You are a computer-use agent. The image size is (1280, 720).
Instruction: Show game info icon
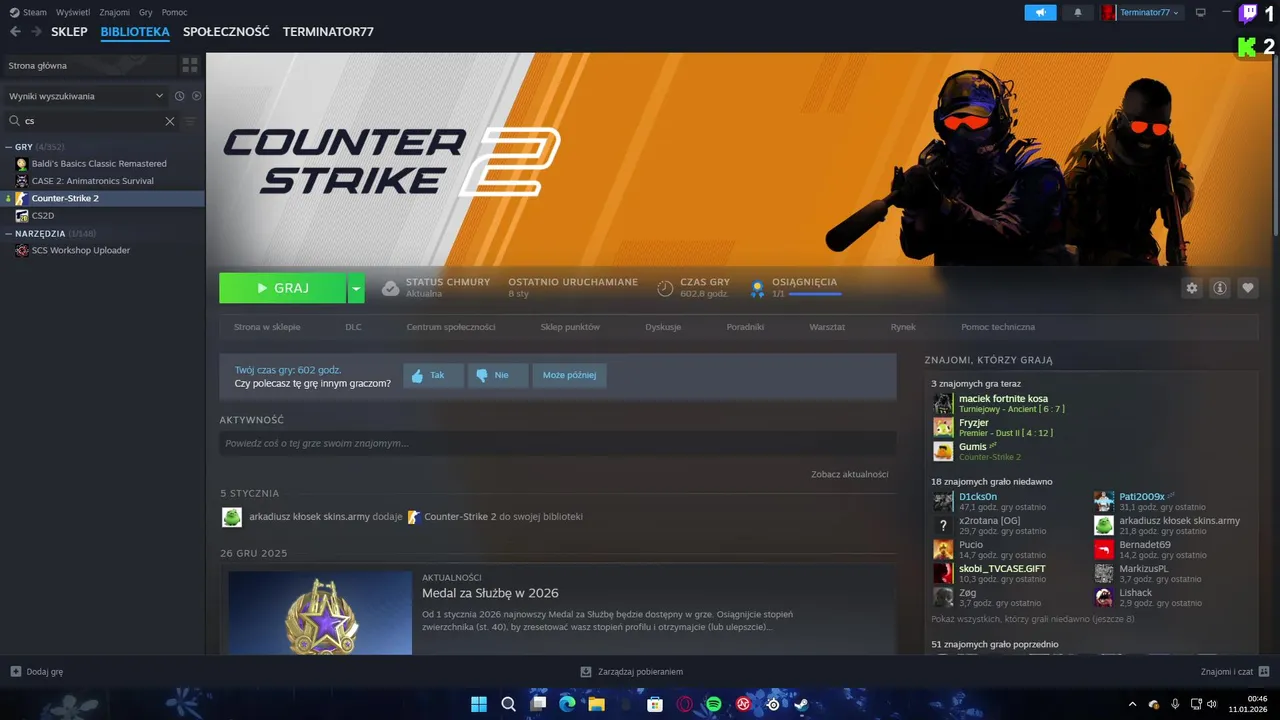(1220, 288)
